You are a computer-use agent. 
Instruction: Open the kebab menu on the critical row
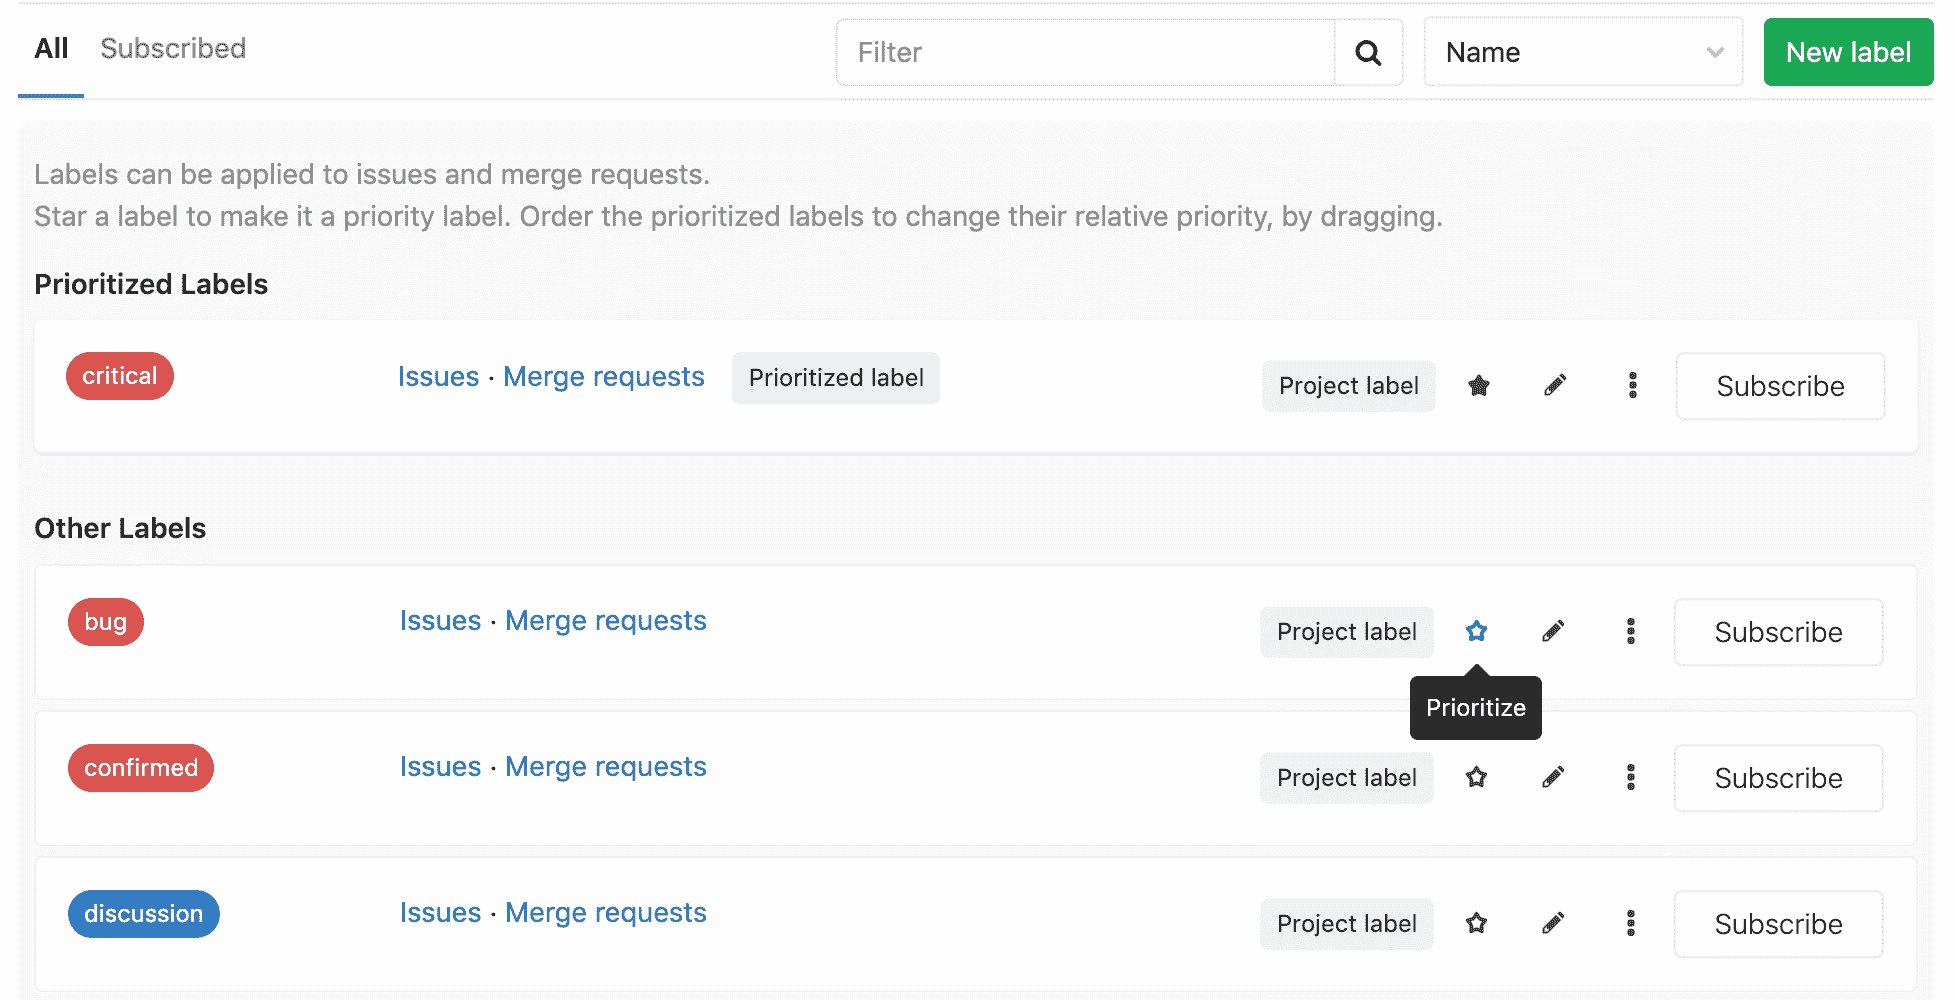point(1632,386)
